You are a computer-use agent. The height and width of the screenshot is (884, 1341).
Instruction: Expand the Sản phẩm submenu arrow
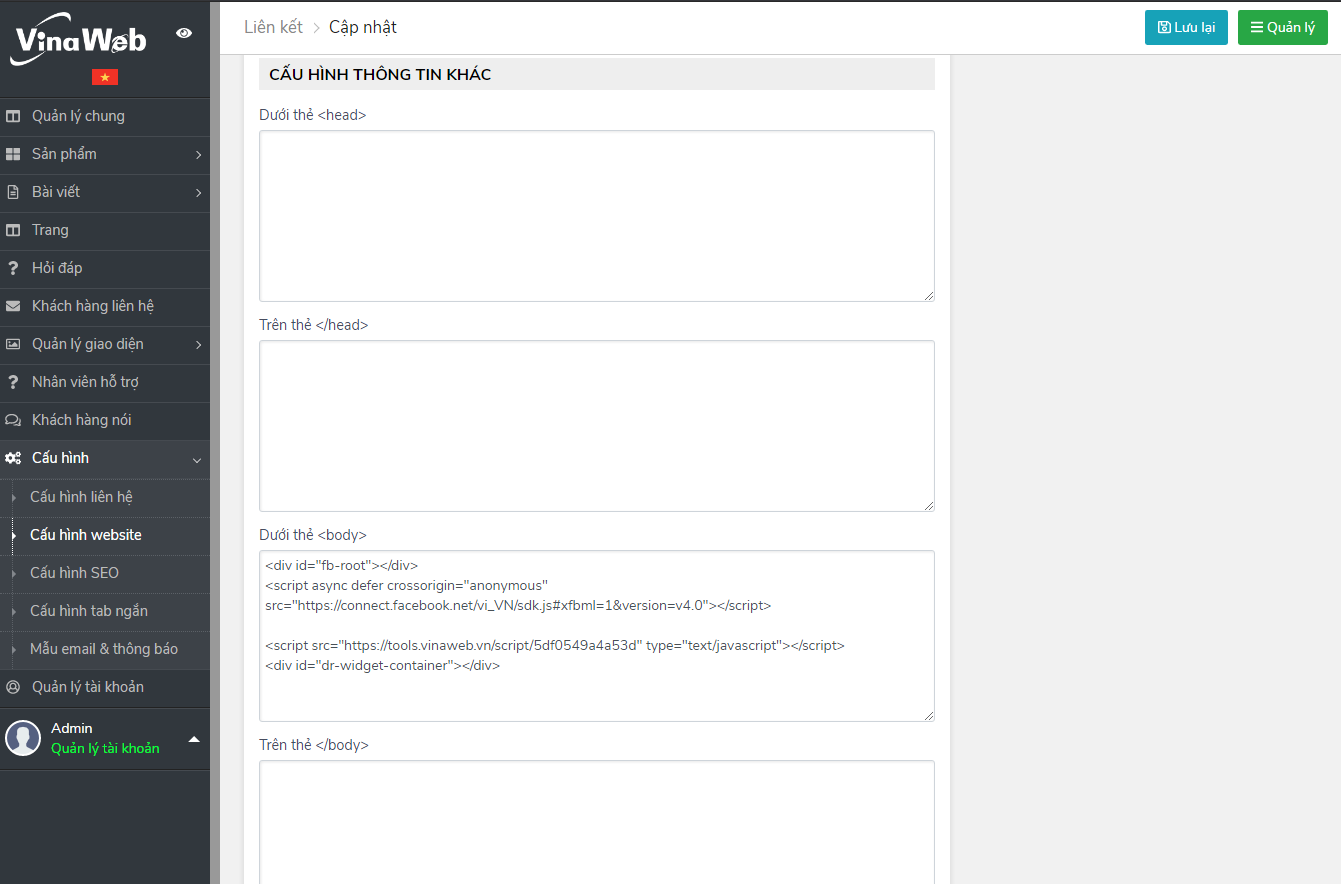coord(198,155)
